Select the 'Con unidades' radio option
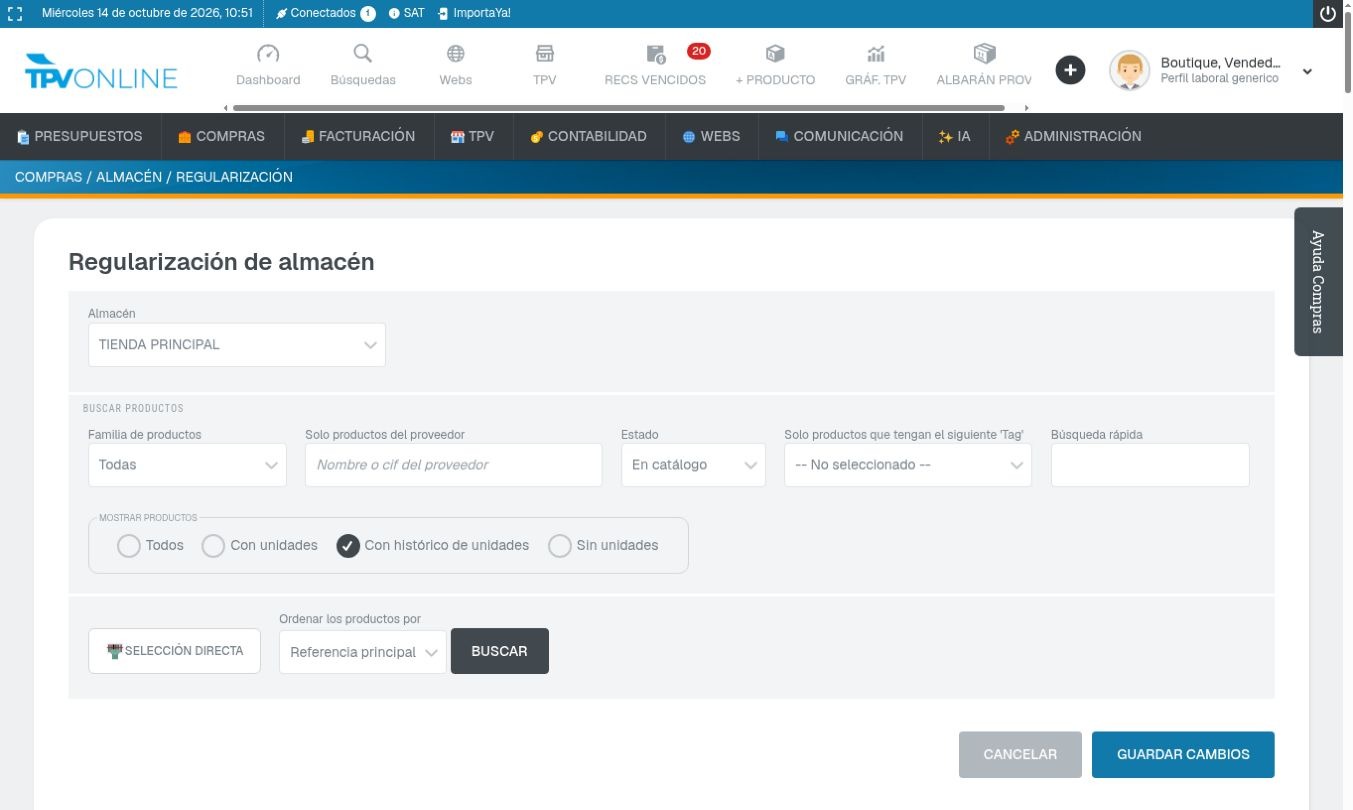The image size is (1353, 810). [x=213, y=546]
